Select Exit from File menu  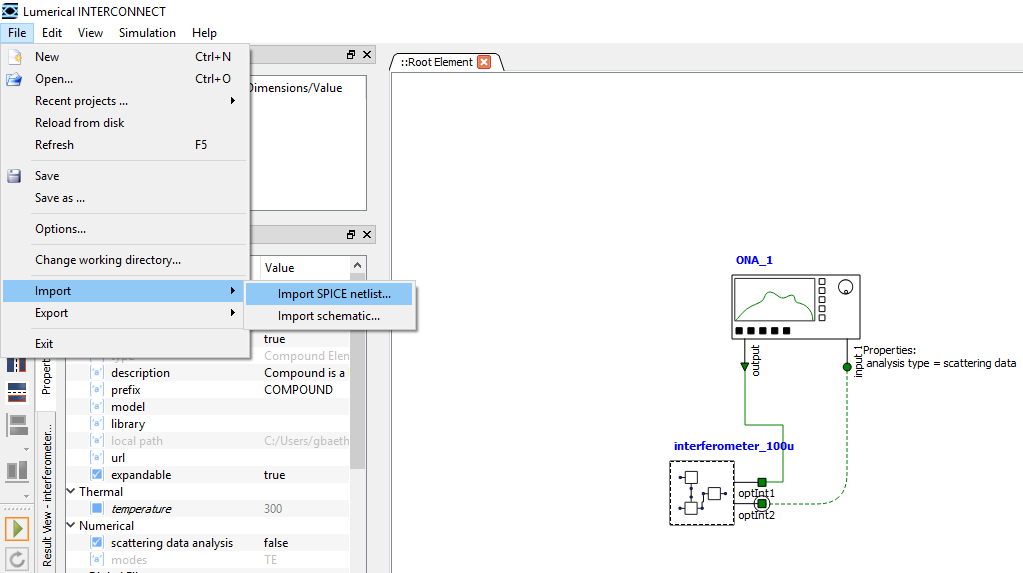[x=125, y=344]
